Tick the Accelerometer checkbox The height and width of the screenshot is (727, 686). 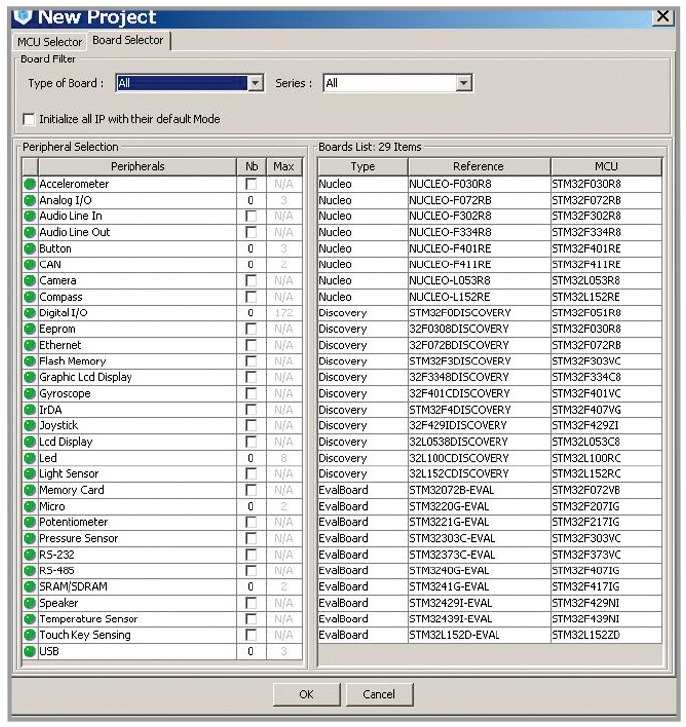[x=251, y=184]
